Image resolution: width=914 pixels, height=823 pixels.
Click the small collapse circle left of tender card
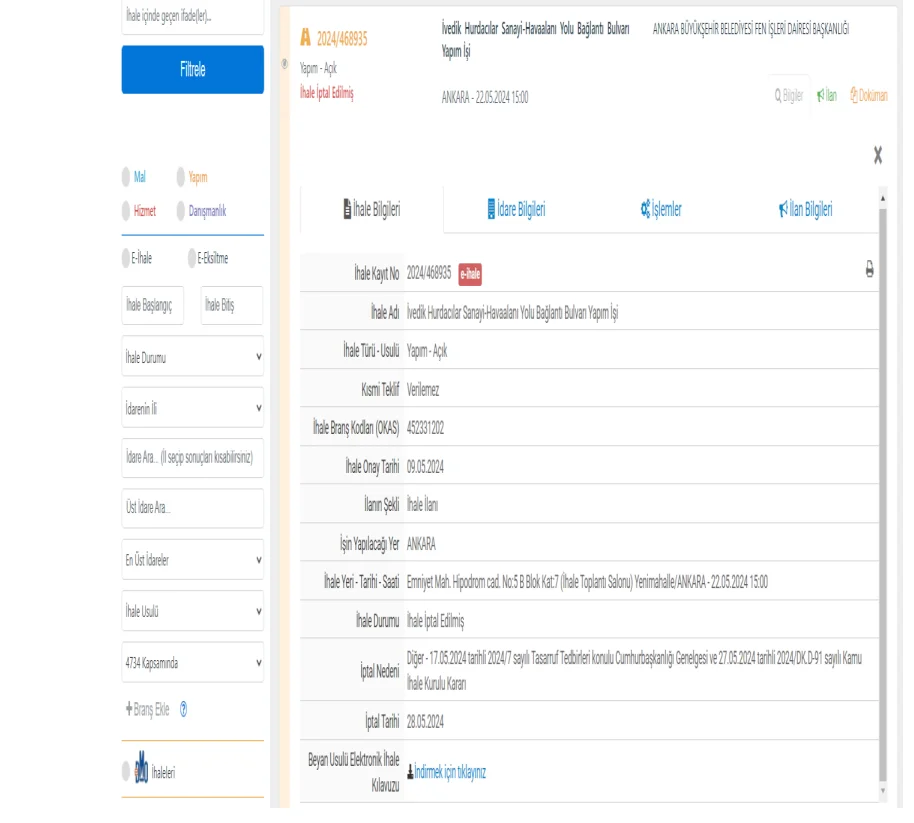click(285, 64)
